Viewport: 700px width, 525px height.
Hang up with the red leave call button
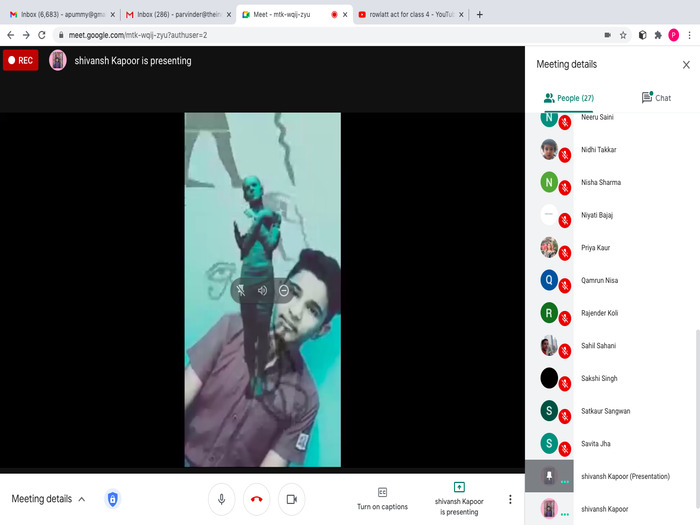click(x=256, y=499)
